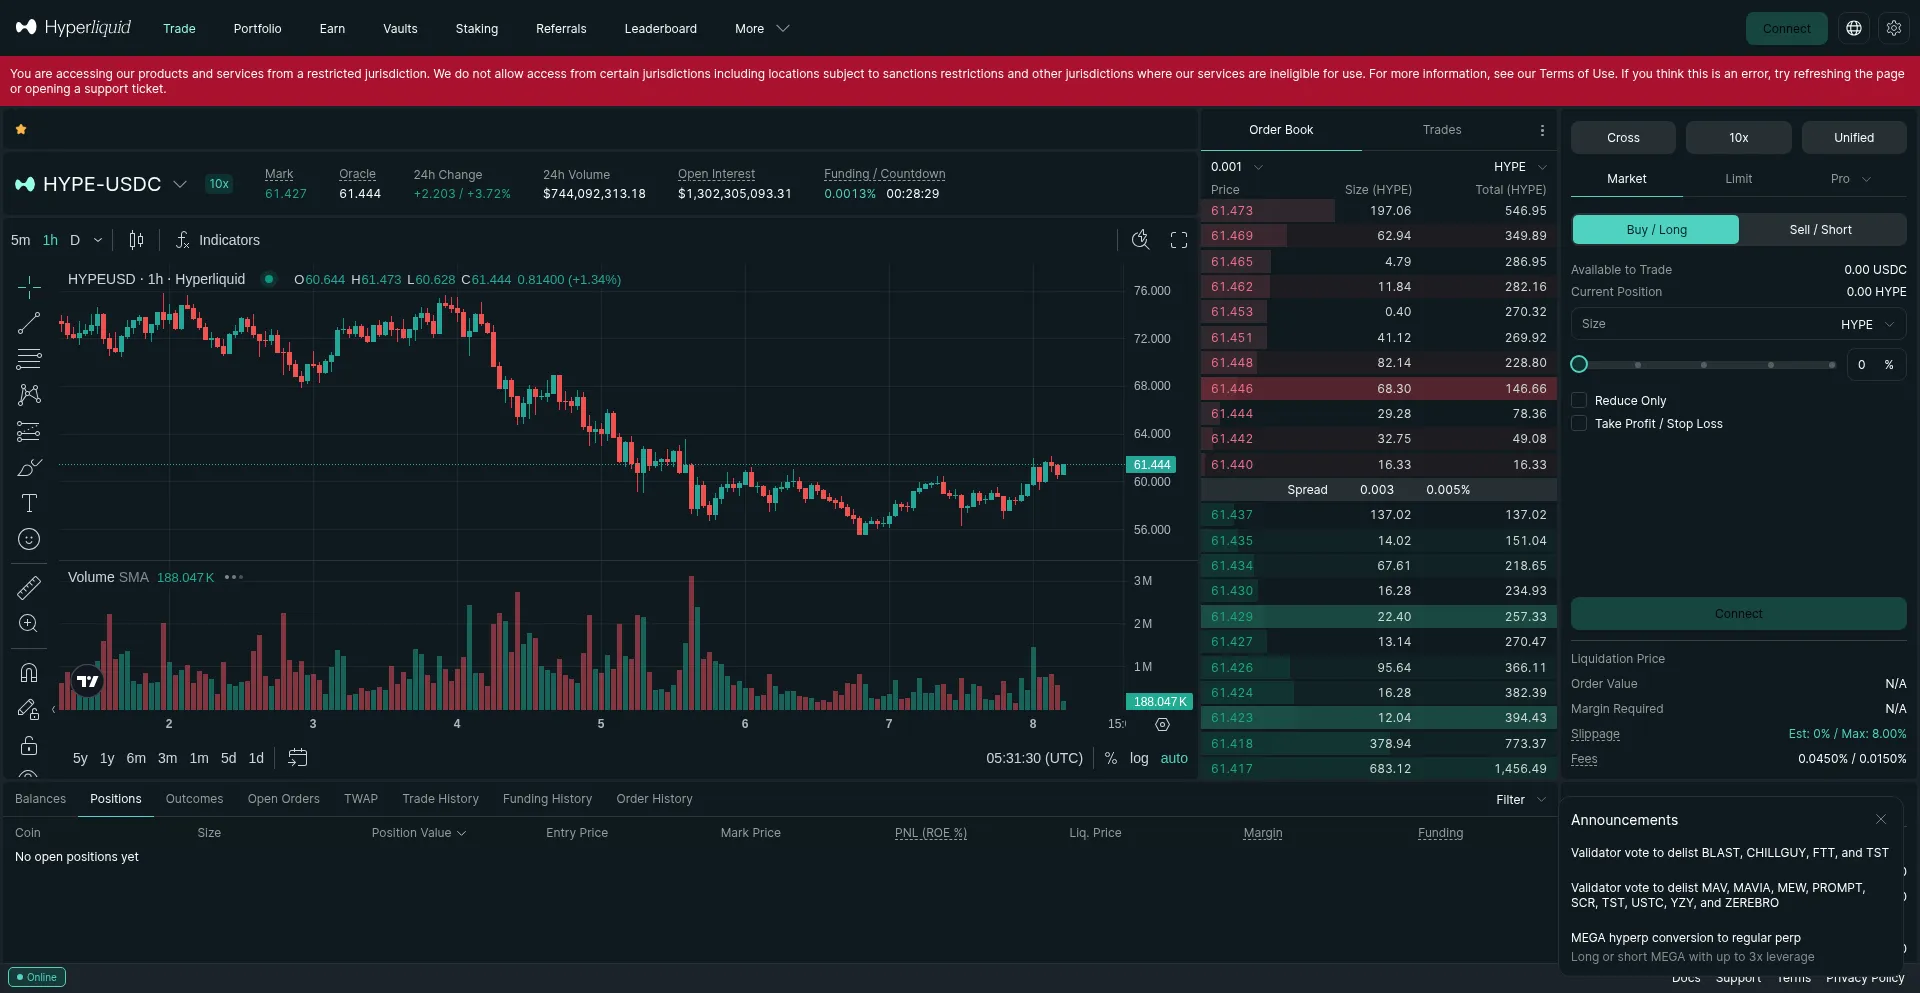Open Unified account mode button
Viewport: 1920px width, 993px height.
(x=1854, y=138)
